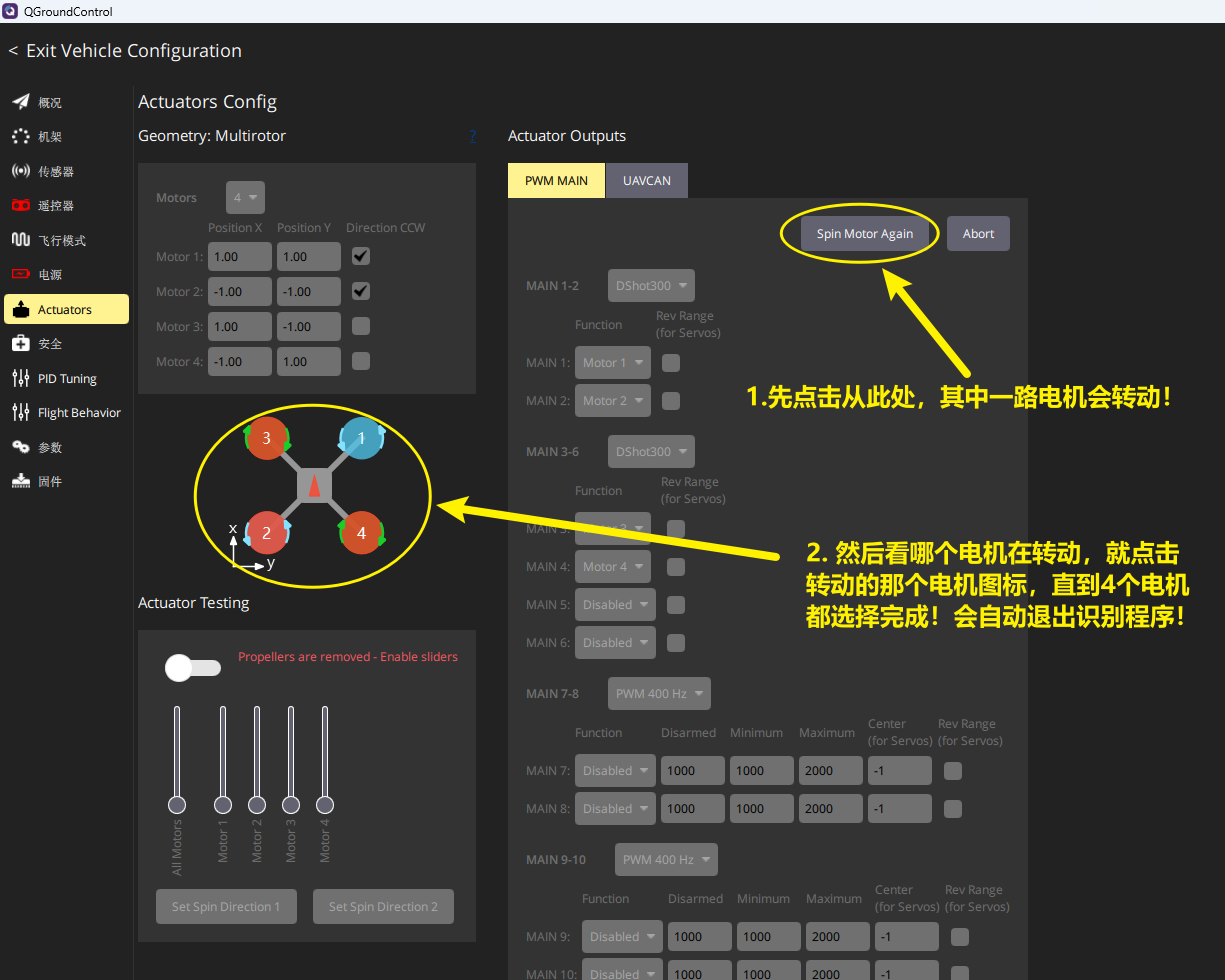Open the 传感器 sensors page icon
The image size is (1225, 980).
[21, 171]
